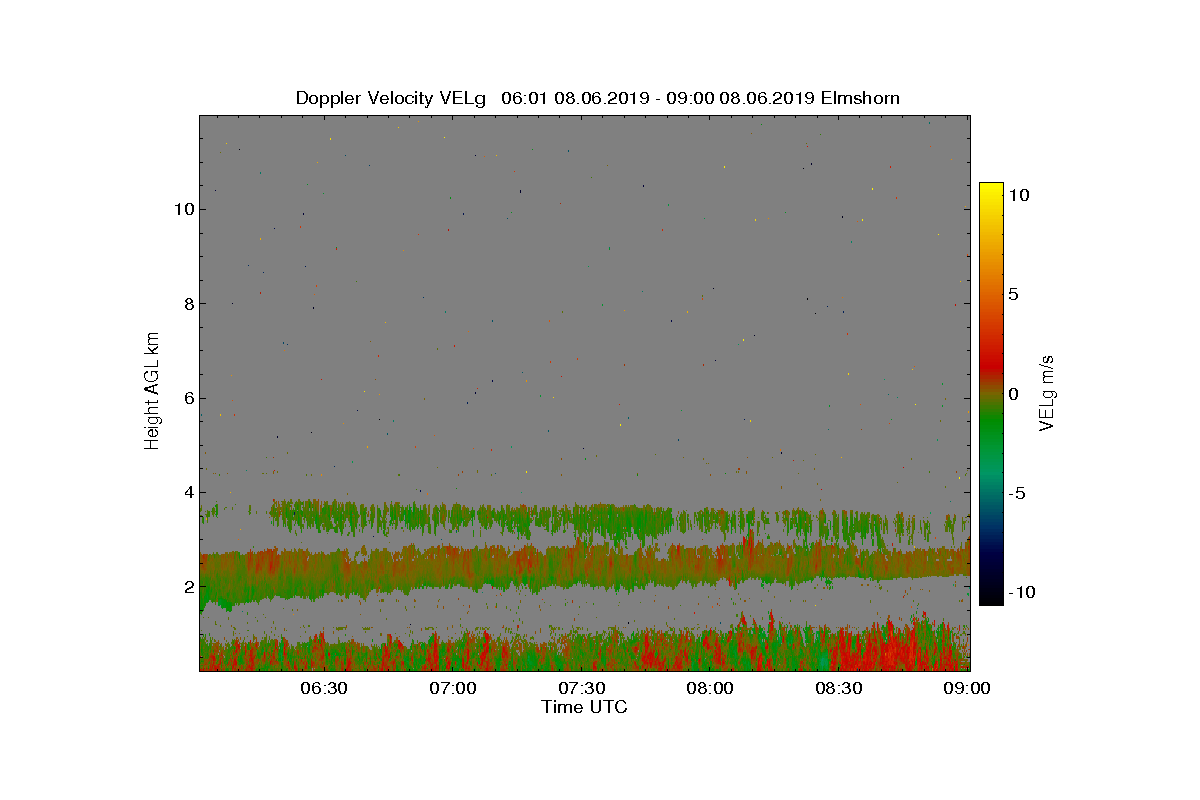The height and width of the screenshot is (800, 1200).
Task: Click the plot title 'Doppler Velocity VELg'
Action: click(391, 98)
